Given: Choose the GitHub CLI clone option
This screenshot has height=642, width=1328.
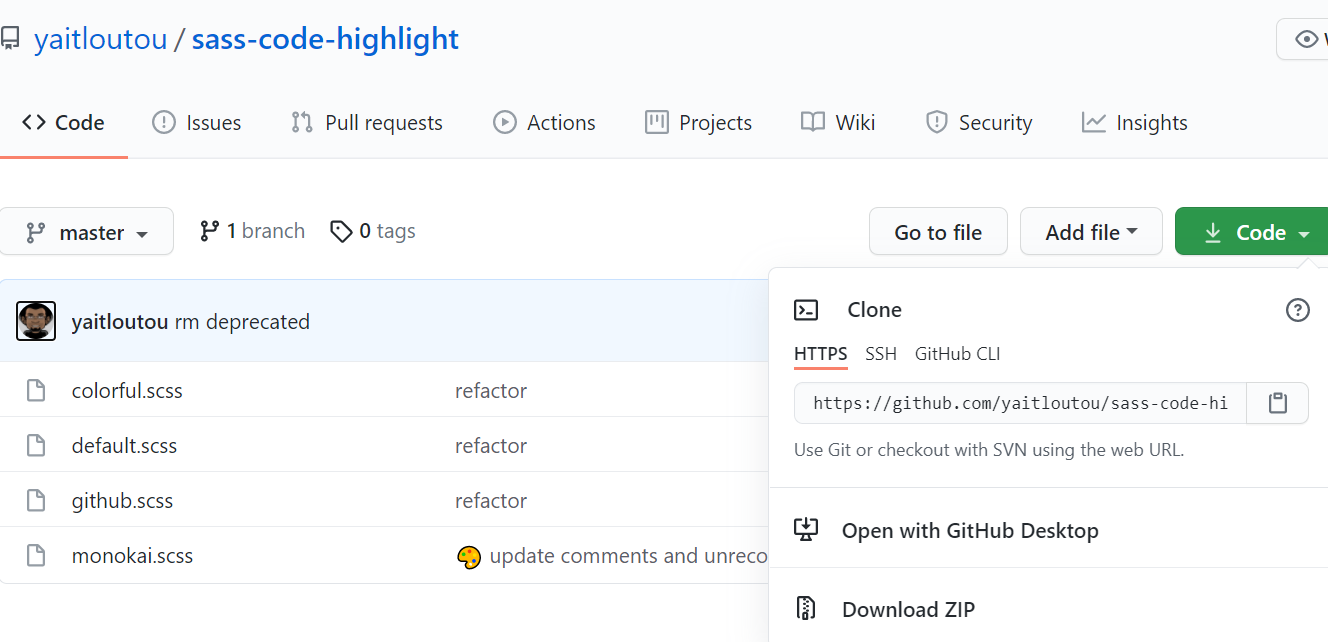Looking at the screenshot, I should pos(957,354).
